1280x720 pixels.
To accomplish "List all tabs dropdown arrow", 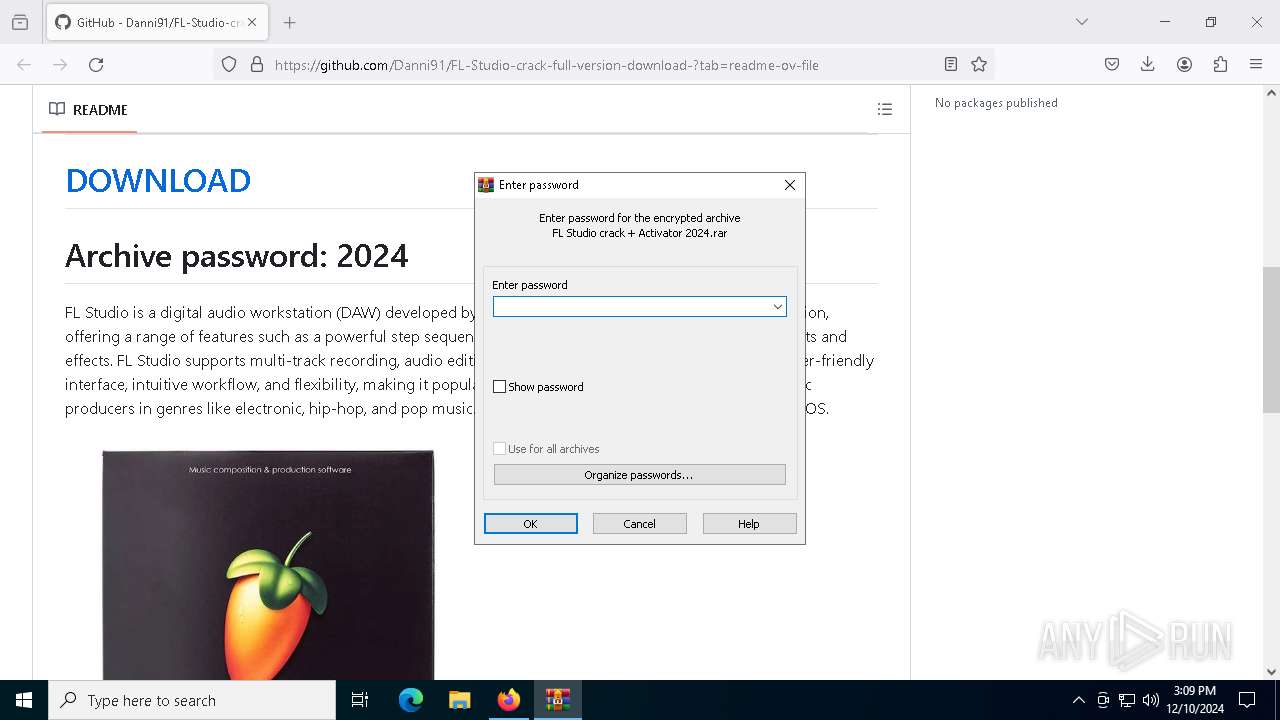I will pos(1081,22).
